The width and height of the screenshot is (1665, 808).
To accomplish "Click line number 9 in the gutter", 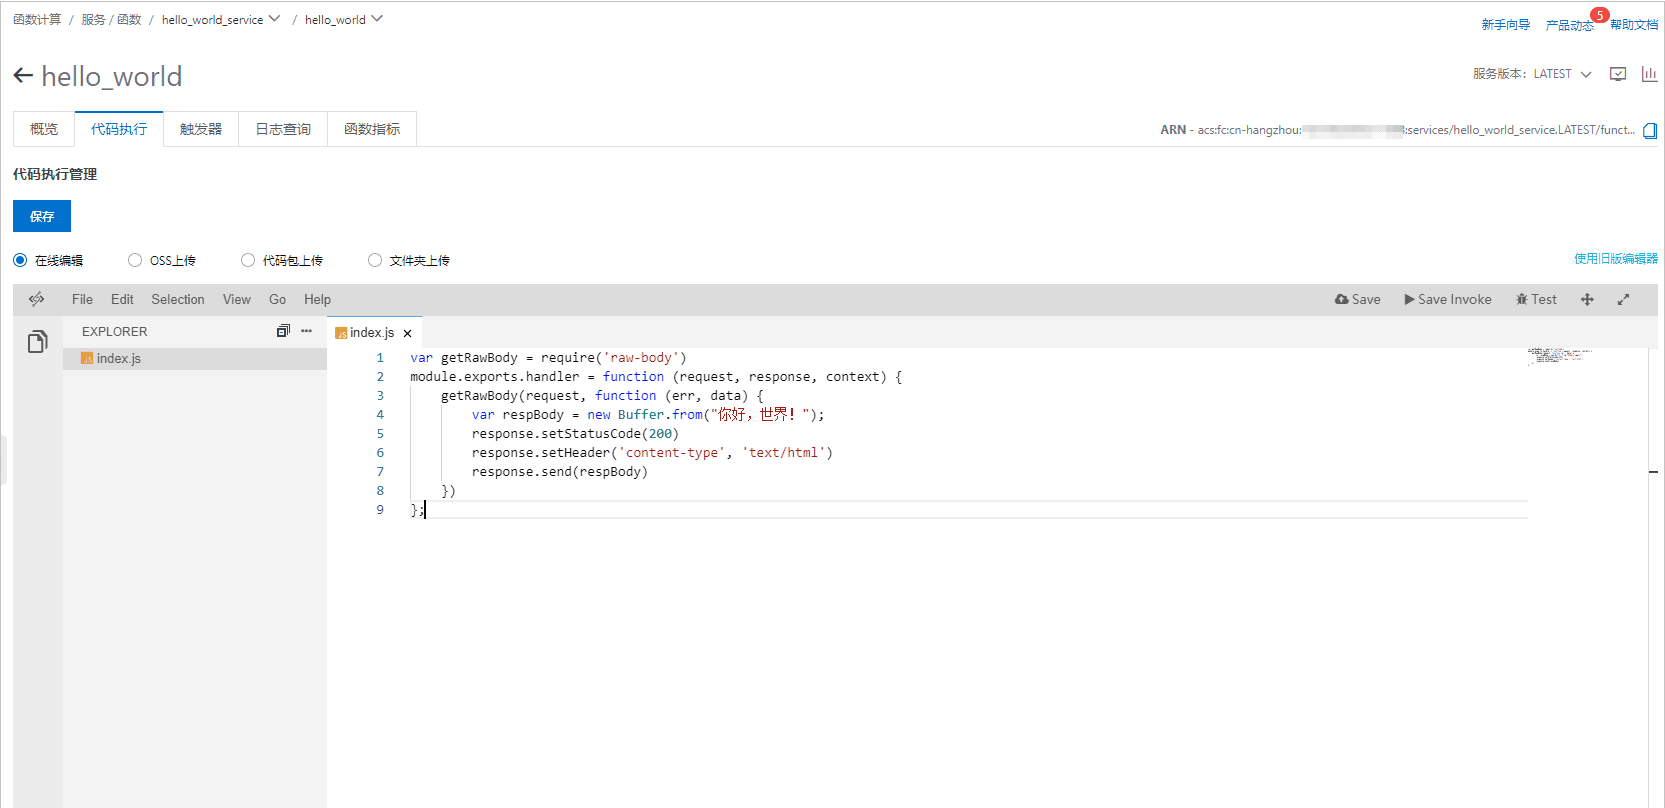I will point(380,510).
